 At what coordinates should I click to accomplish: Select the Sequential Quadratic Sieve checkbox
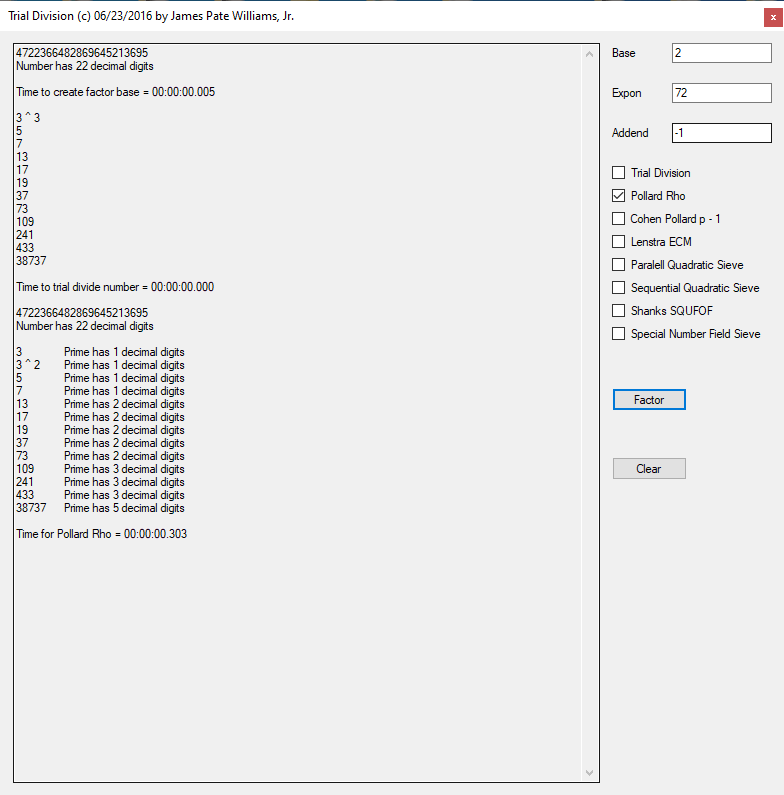click(x=619, y=288)
